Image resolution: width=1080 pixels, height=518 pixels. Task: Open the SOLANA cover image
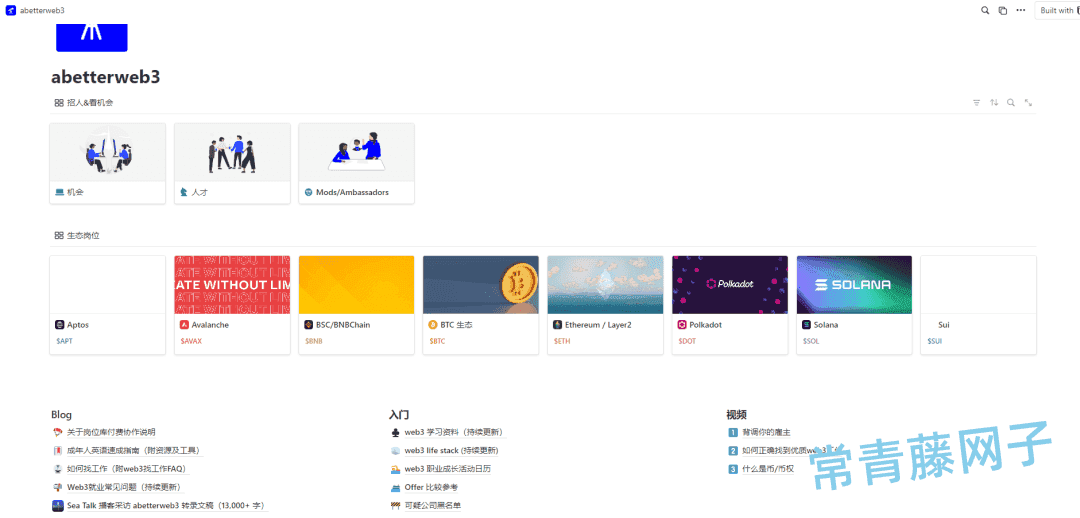pyautogui.click(x=854, y=284)
